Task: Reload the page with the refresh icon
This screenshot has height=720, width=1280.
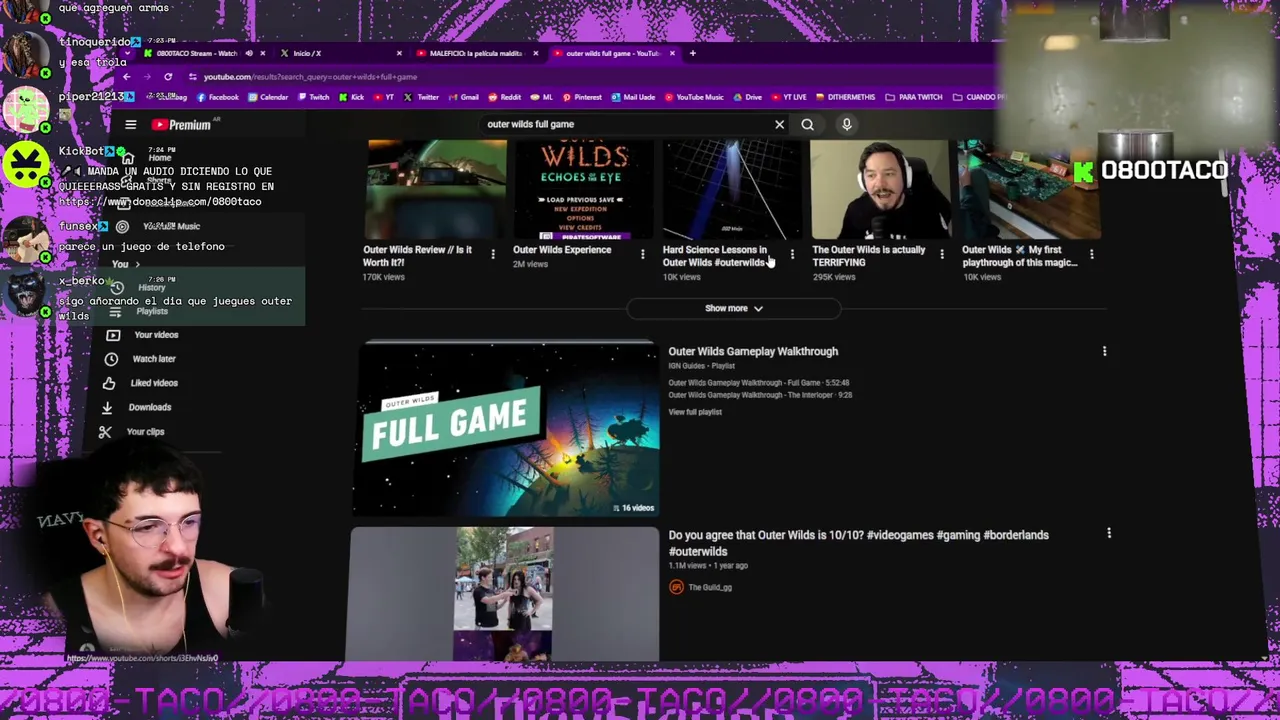Action: (168, 77)
